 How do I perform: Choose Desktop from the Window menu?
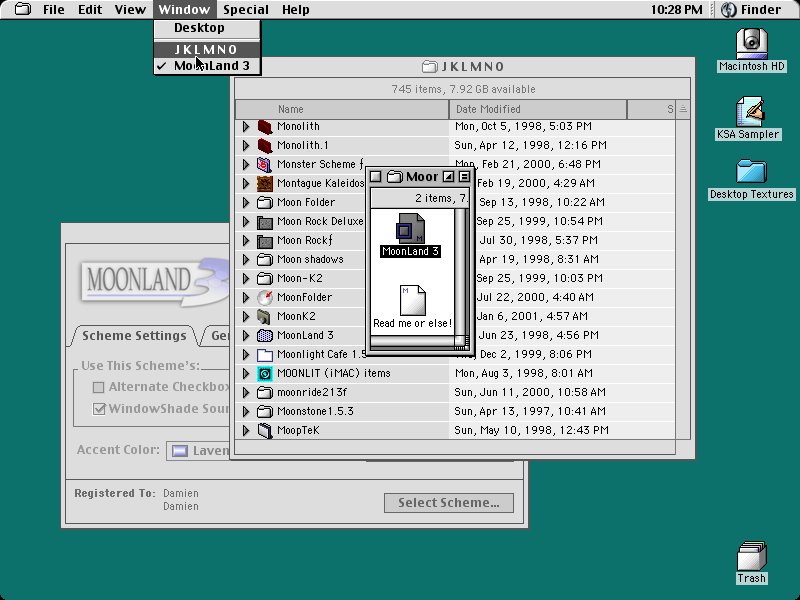click(207, 28)
